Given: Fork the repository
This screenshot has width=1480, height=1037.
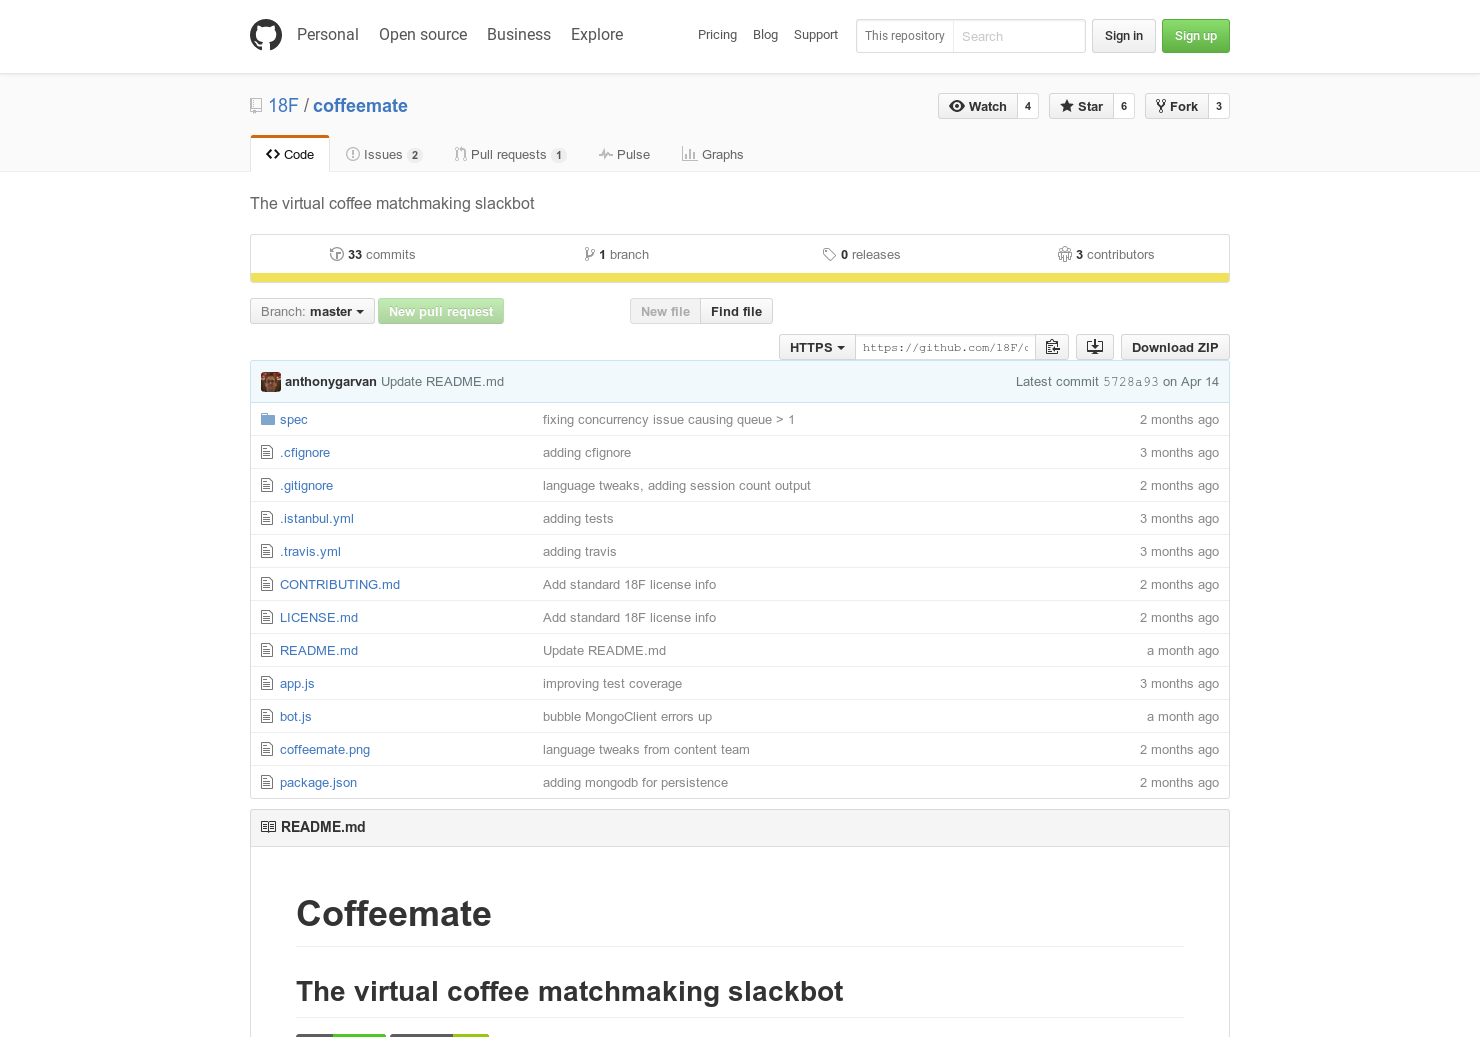Looking at the screenshot, I should [1177, 106].
